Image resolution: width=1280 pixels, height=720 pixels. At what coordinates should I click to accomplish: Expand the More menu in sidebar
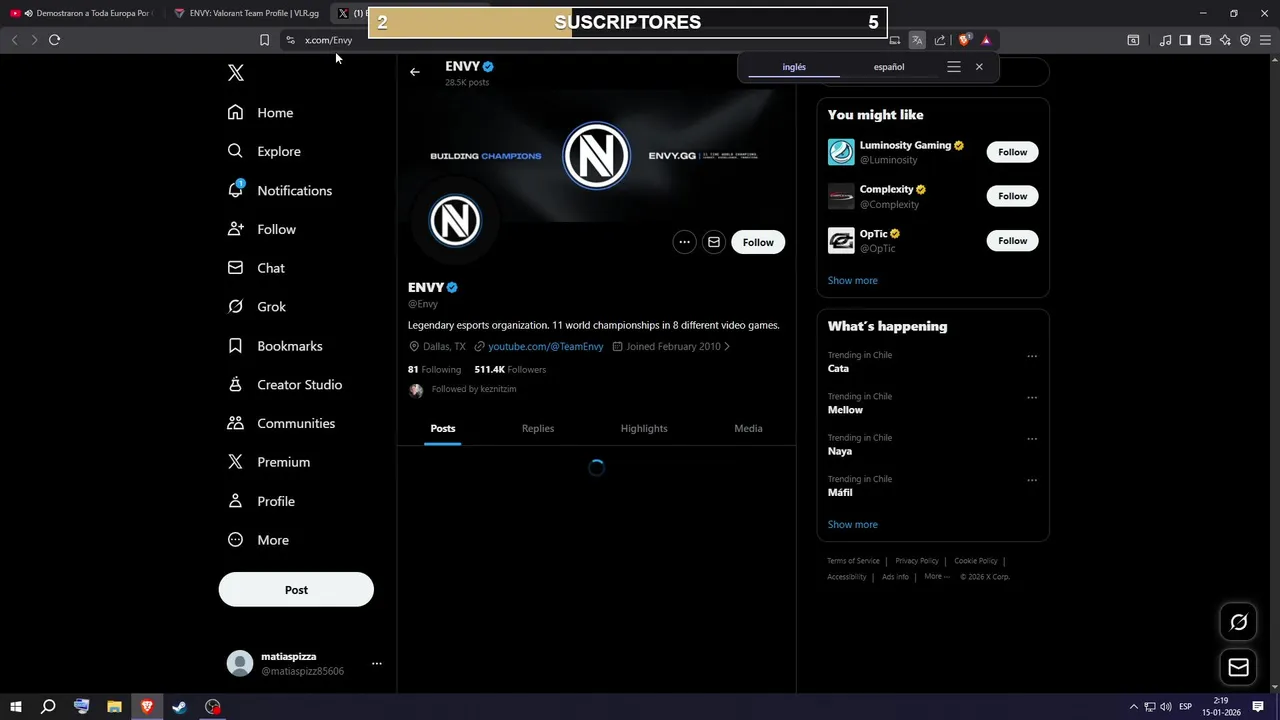[x=258, y=540]
